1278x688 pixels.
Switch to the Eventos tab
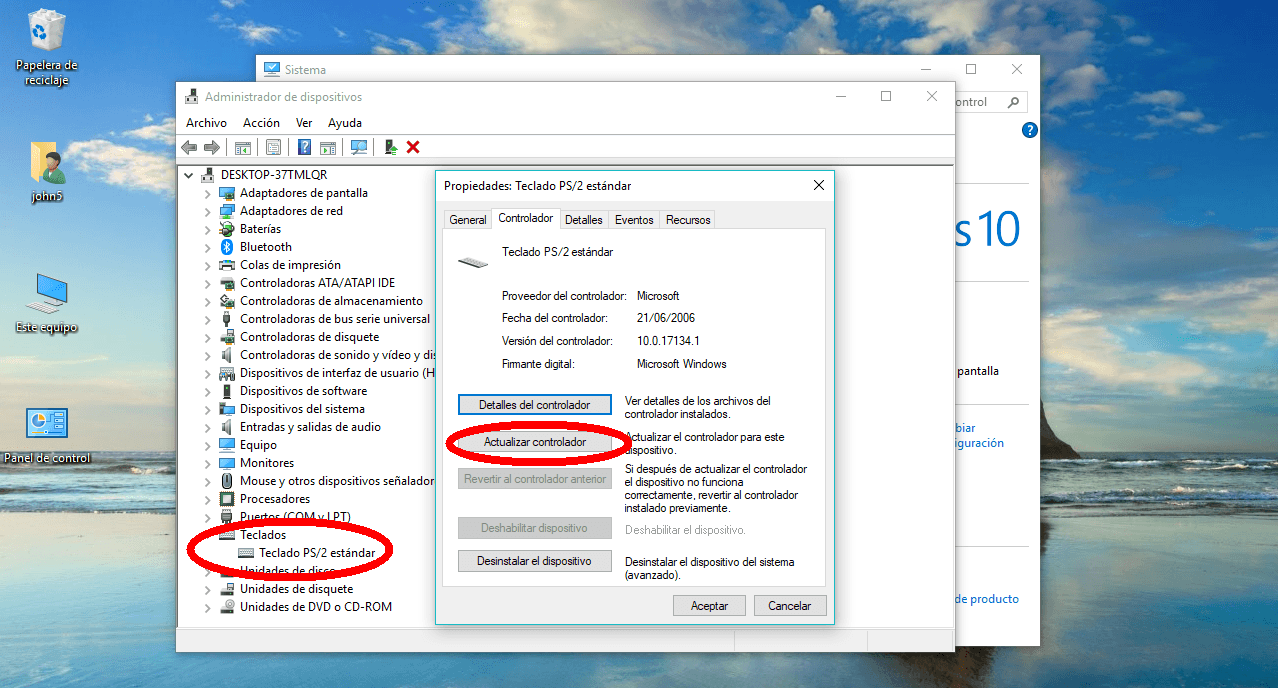coord(634,220)
